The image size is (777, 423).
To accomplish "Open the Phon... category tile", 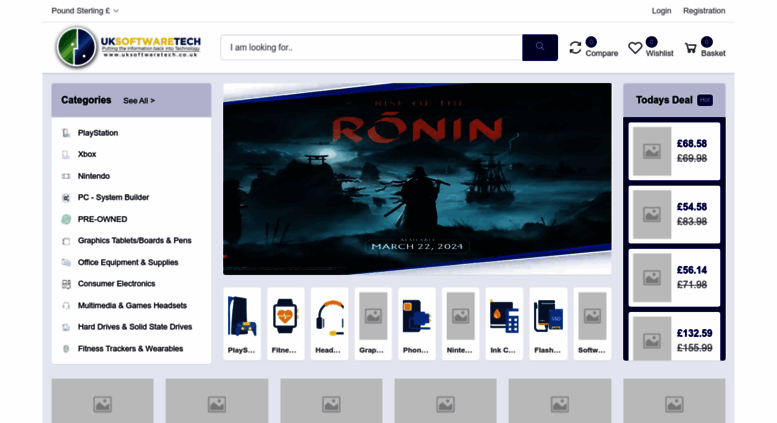I will pyautogui.click(x=416, y=324).
